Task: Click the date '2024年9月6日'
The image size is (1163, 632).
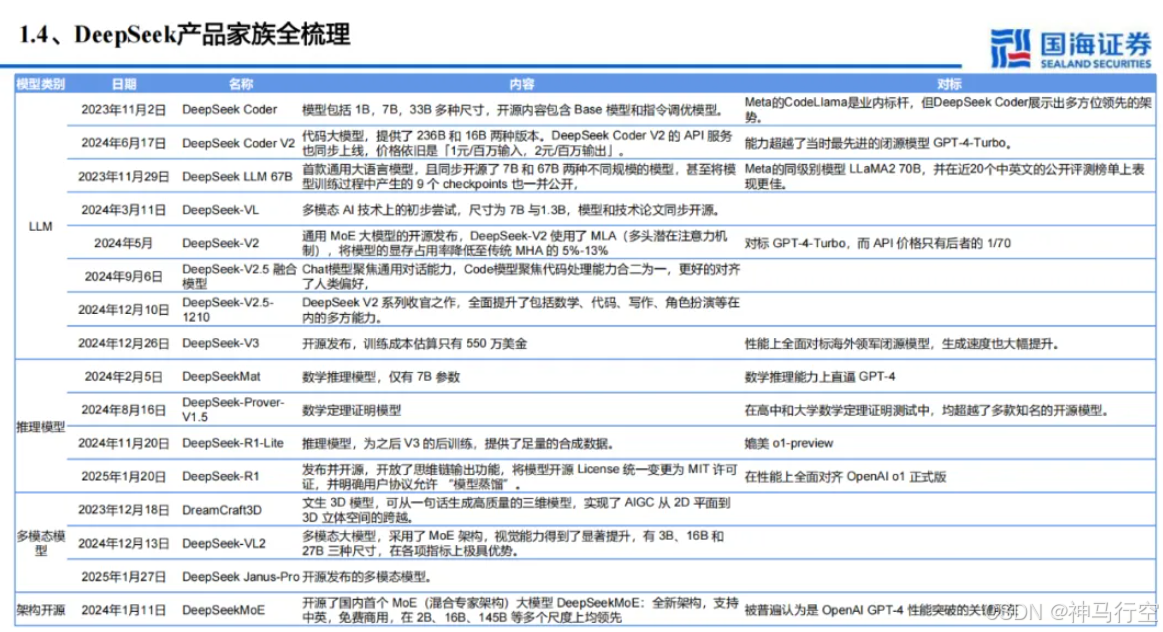Action: point(124,277)
